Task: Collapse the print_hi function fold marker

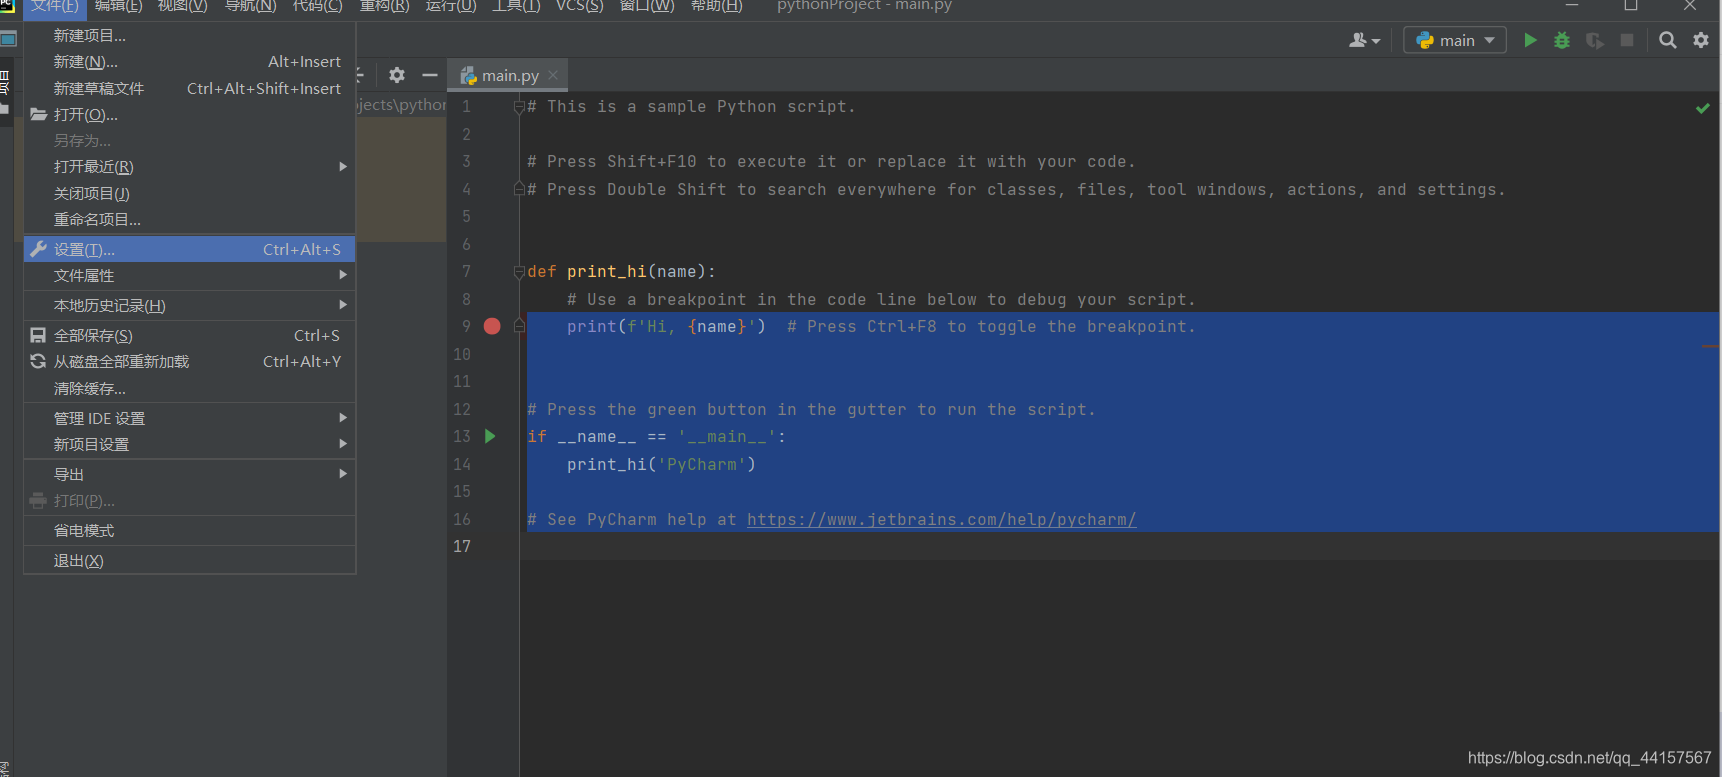Action: (x=519, y=272)
